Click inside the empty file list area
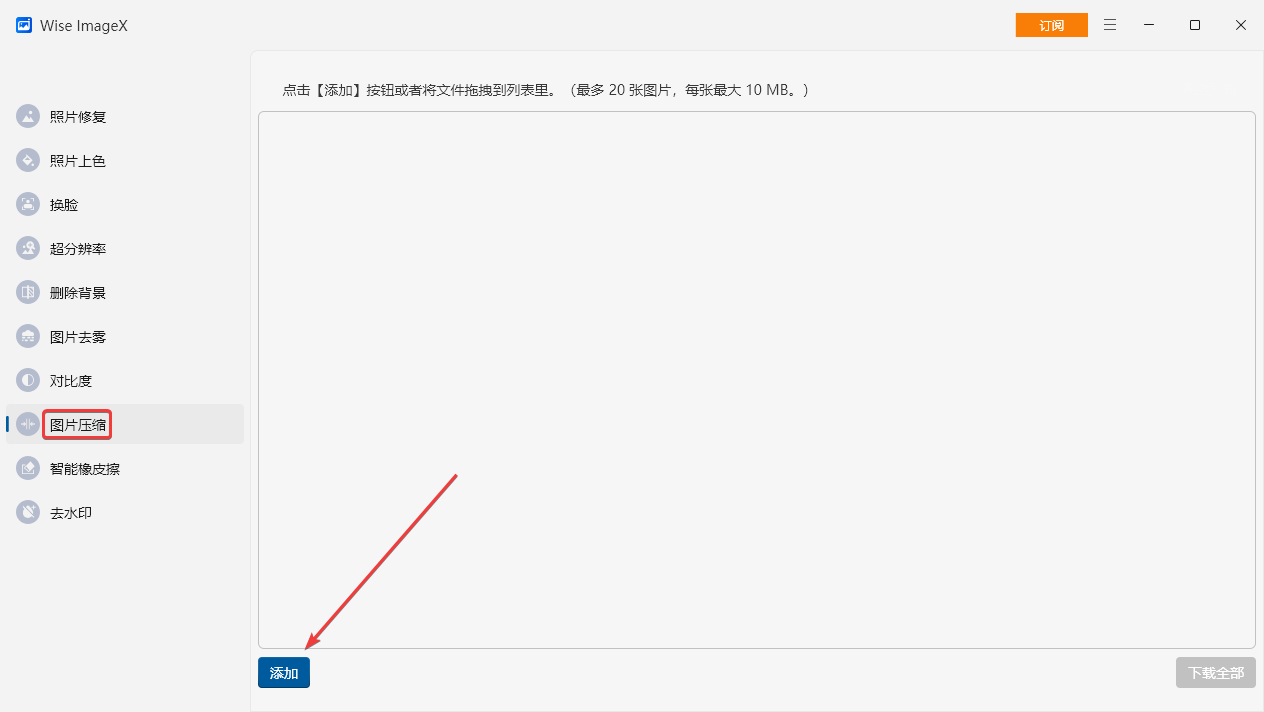The image size is (1264, 712). [x=756, y=380]
